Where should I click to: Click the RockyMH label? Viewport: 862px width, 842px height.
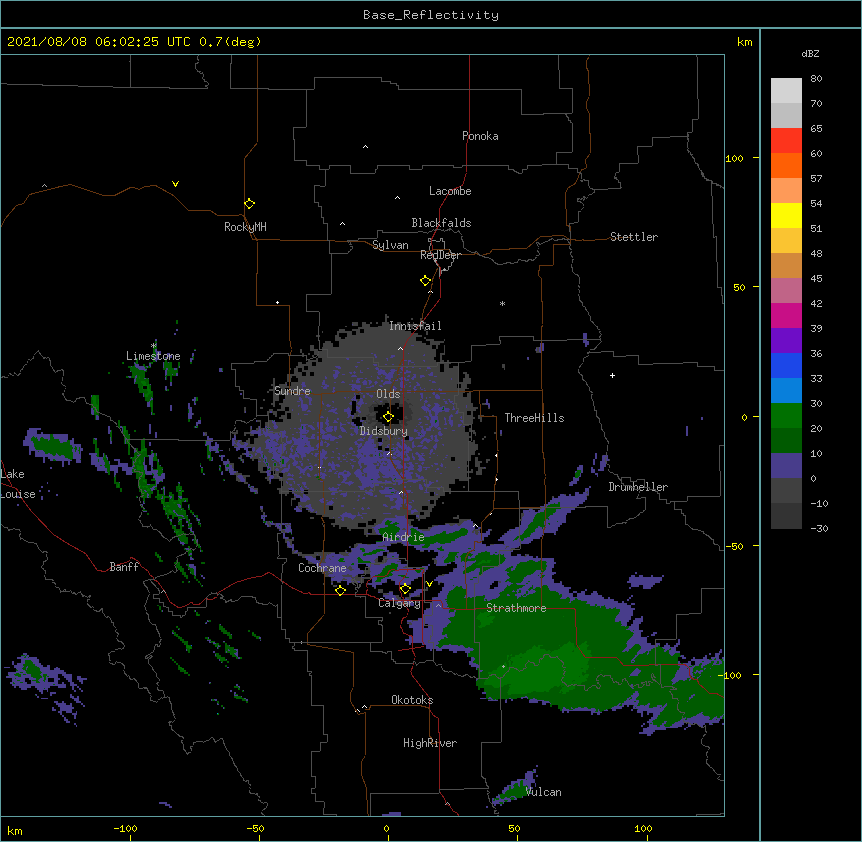point(245,227)
